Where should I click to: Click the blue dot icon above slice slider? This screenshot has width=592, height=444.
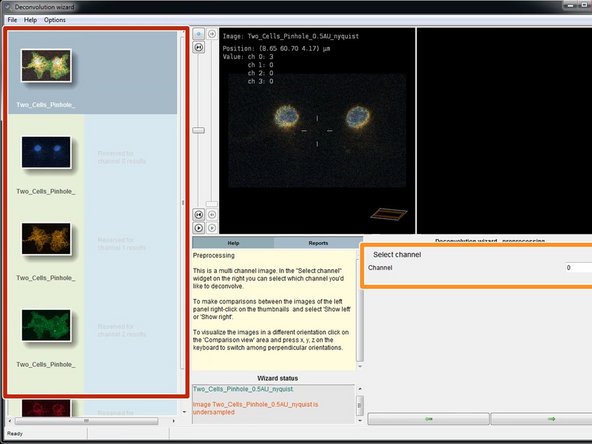199,34
